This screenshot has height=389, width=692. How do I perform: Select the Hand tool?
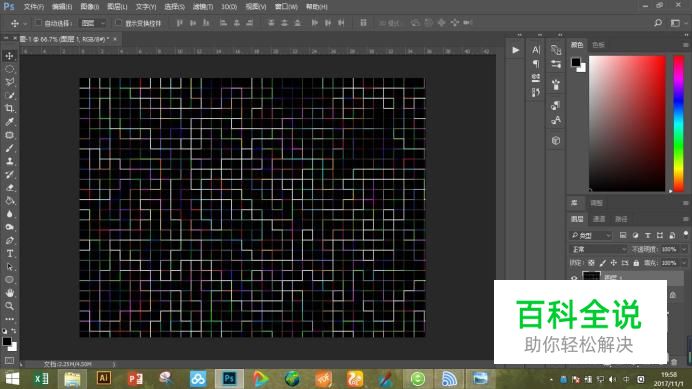9,293
